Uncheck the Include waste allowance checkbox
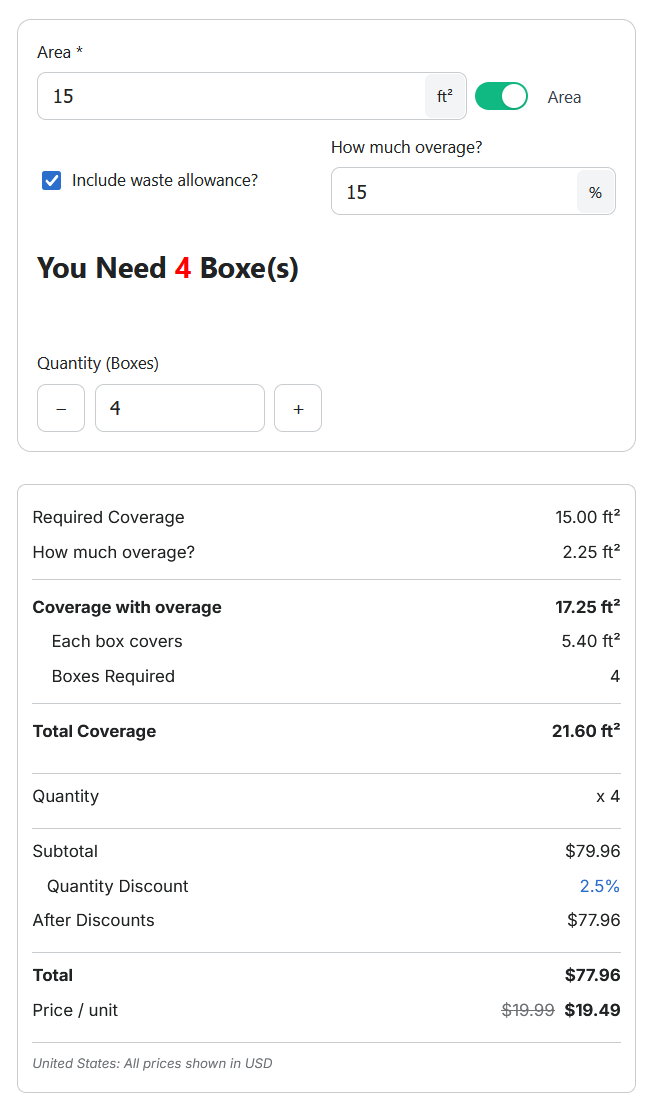 pyautogui.click(x=52, y=181)
